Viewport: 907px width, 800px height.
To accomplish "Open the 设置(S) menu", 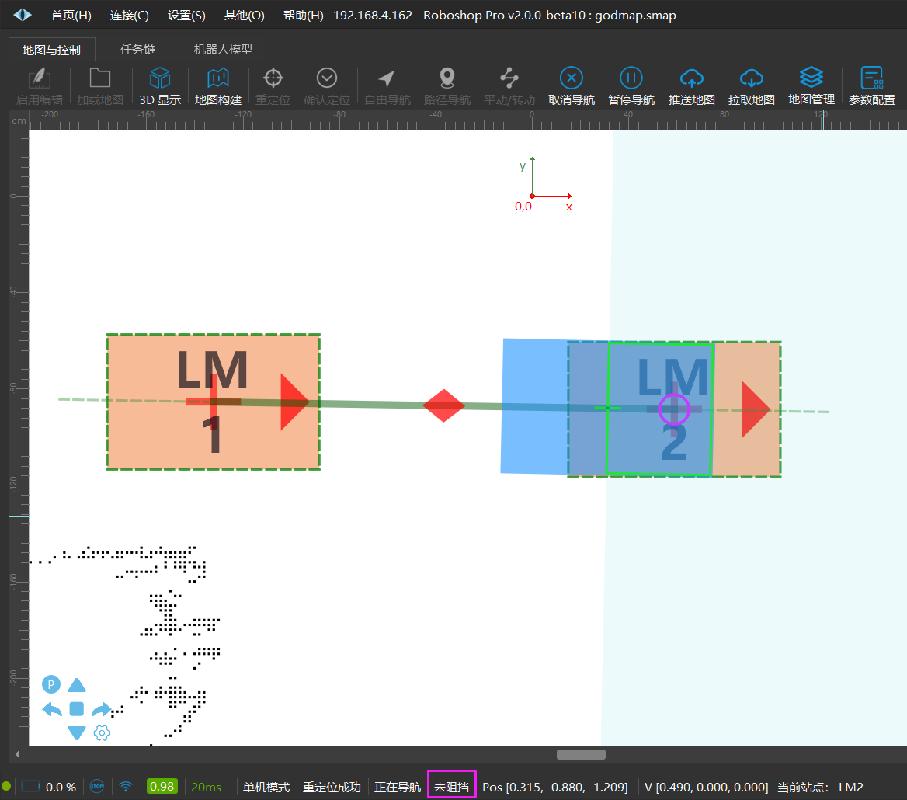I will click(186, 16).
